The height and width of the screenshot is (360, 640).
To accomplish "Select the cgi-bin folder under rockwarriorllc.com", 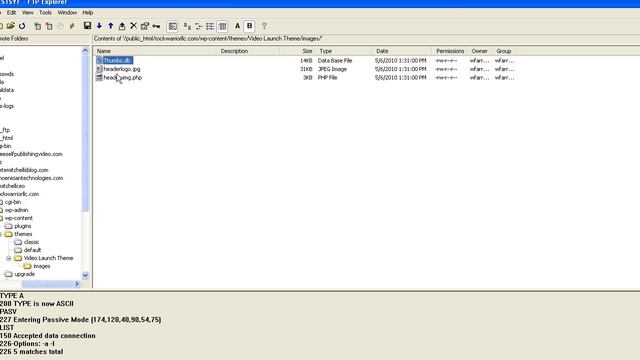I will click(x=13, y=202).
